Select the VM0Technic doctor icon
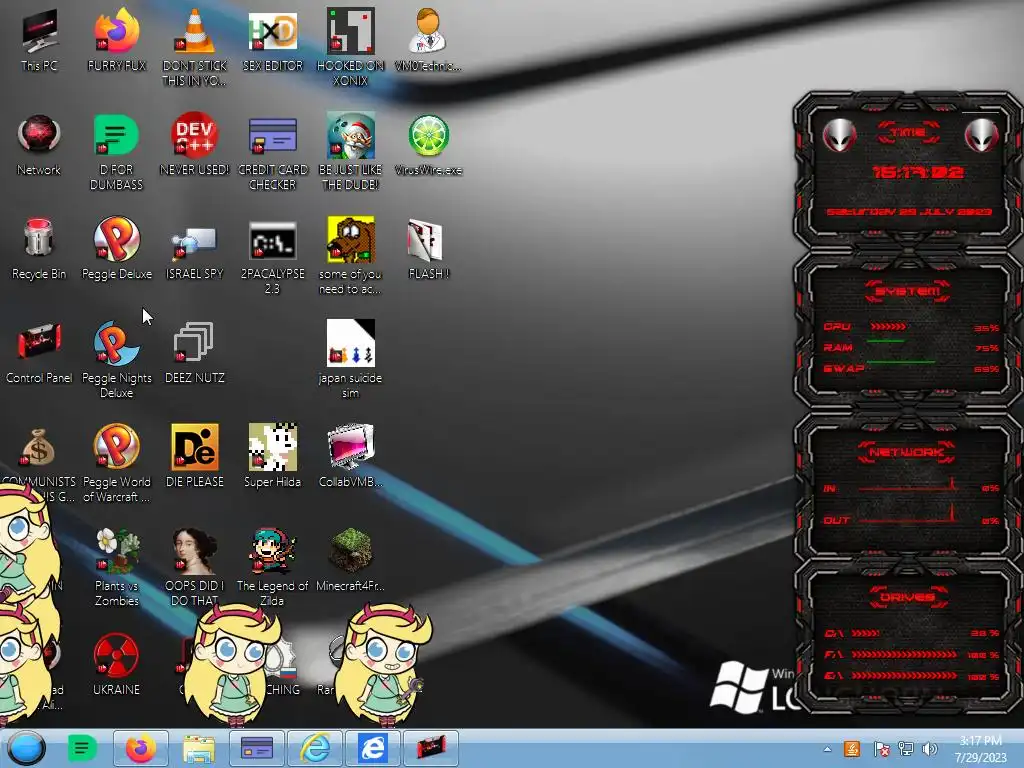The image size is (1024, 768). click(428, 39)
